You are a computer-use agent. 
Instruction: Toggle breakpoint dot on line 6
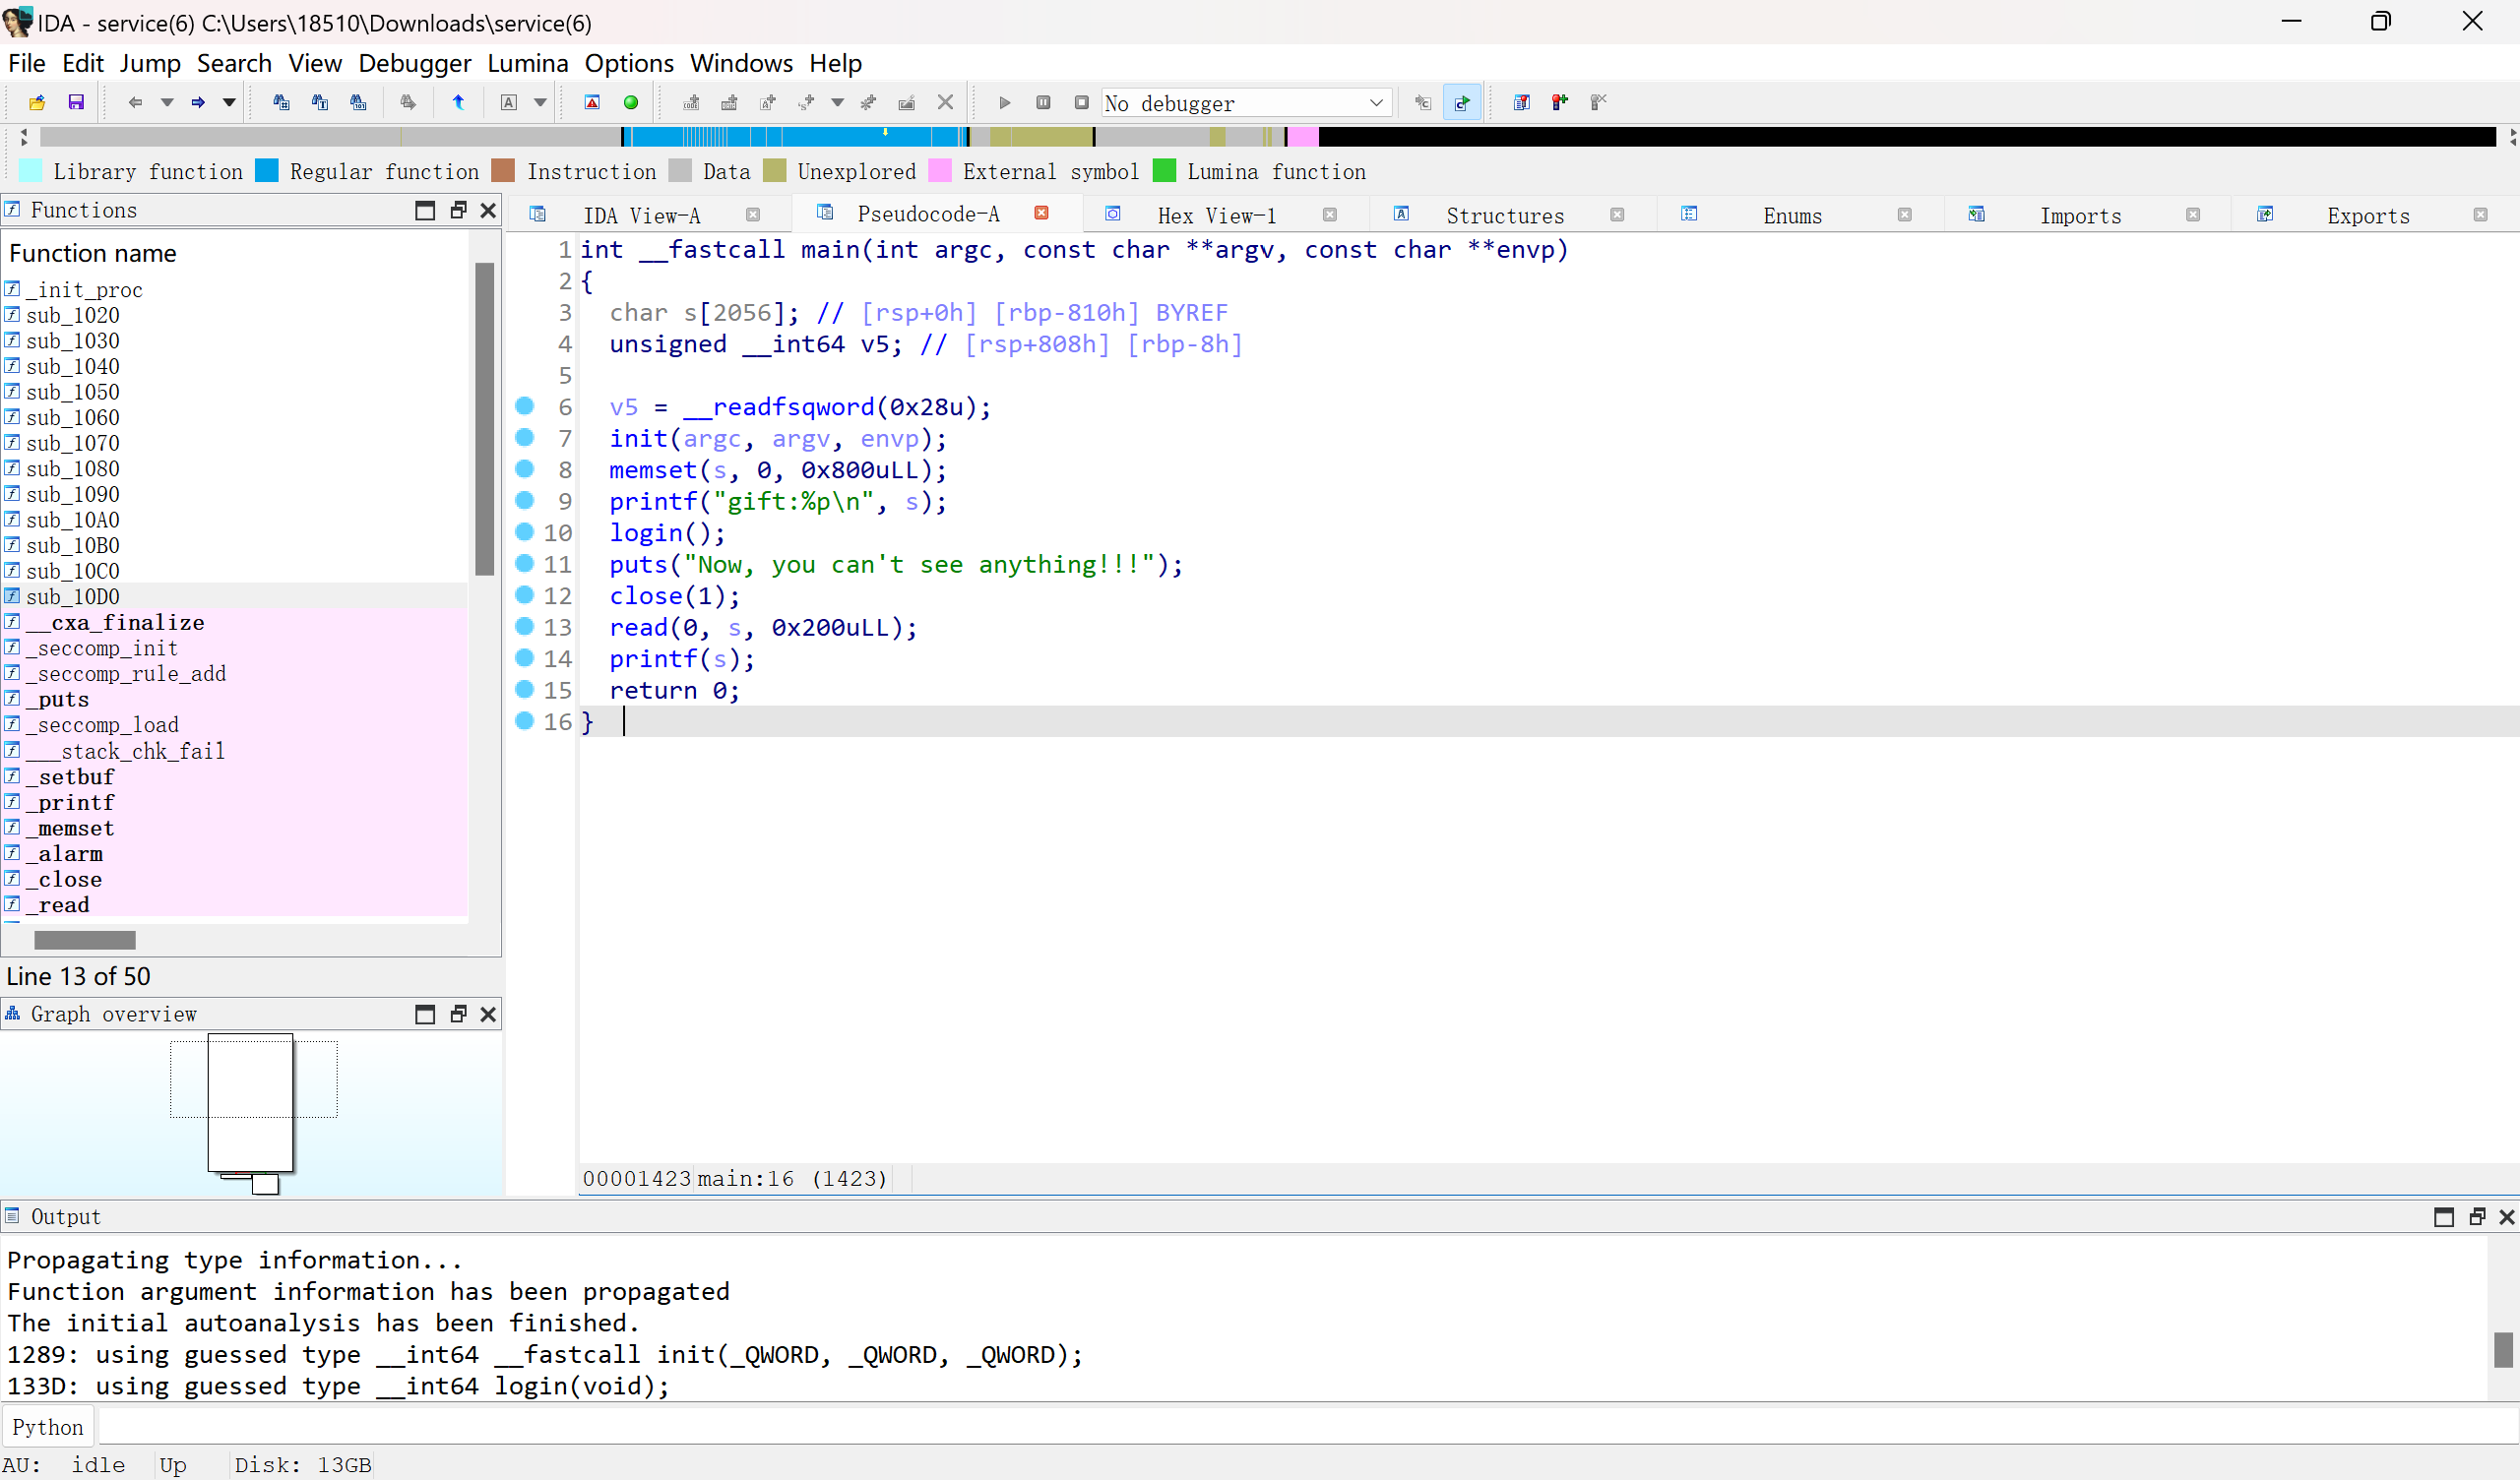[524, 405]
